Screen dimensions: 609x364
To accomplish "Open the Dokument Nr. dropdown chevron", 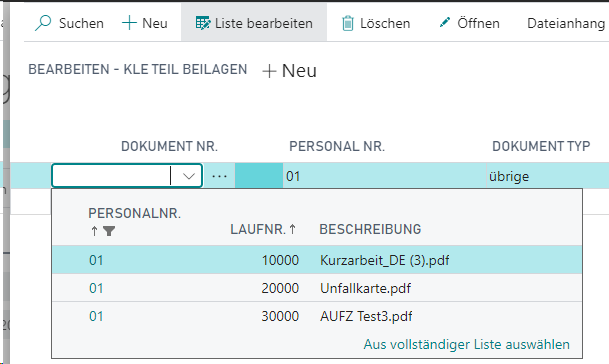I will (x=189, y=176).
